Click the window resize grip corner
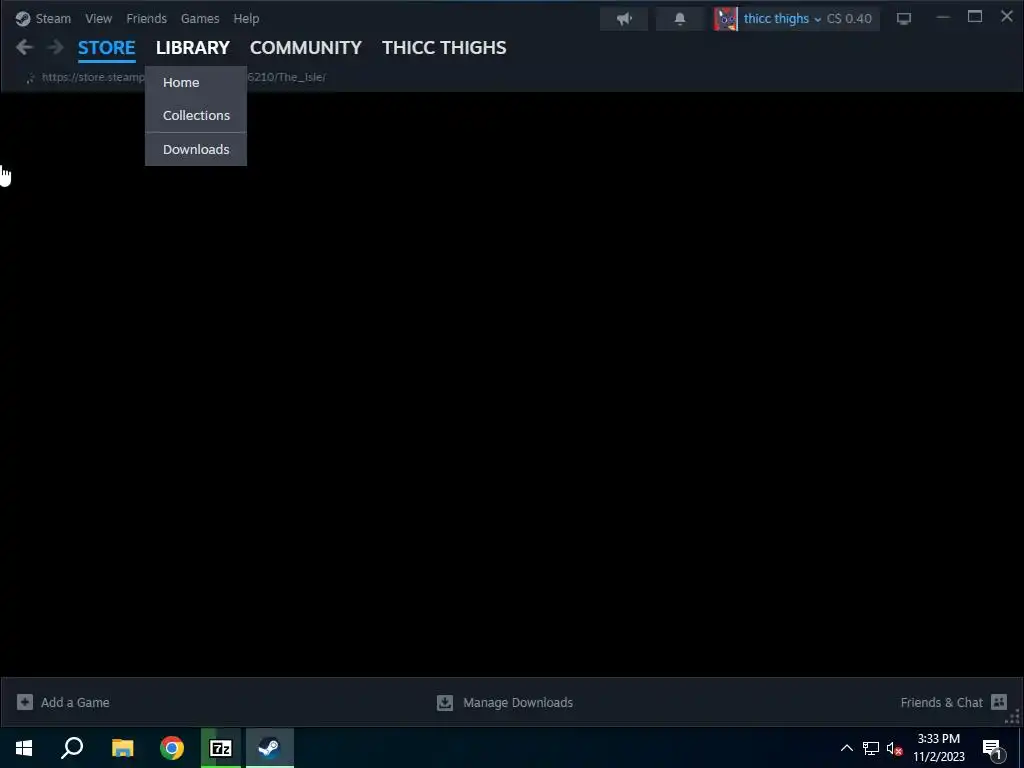Screen dimensions: 1024x768 (1013, 717)
